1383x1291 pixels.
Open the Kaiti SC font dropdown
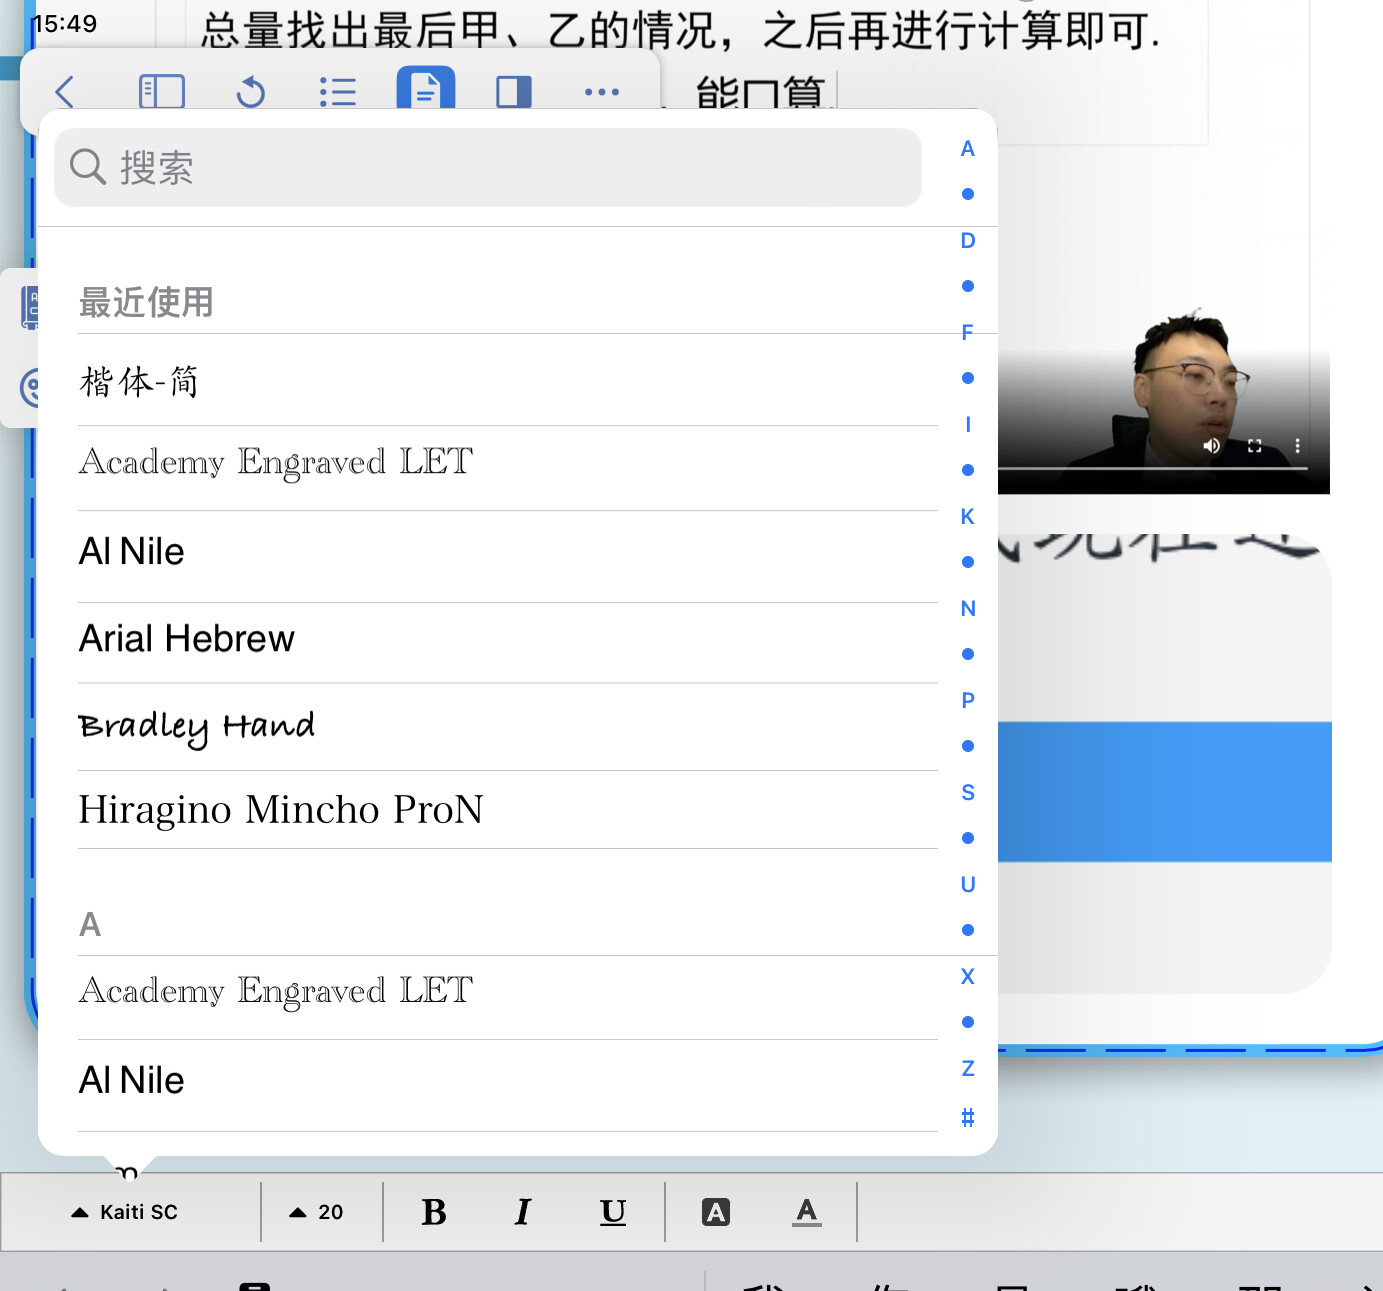coord(125,1212)
